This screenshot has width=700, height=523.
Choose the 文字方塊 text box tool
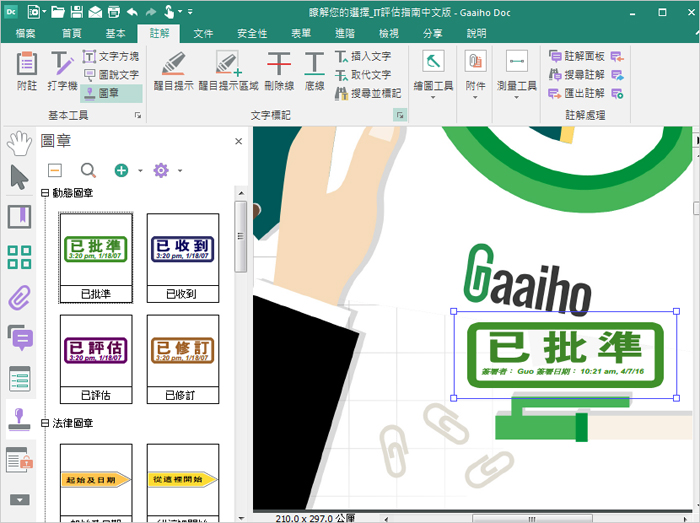[111, 56]
